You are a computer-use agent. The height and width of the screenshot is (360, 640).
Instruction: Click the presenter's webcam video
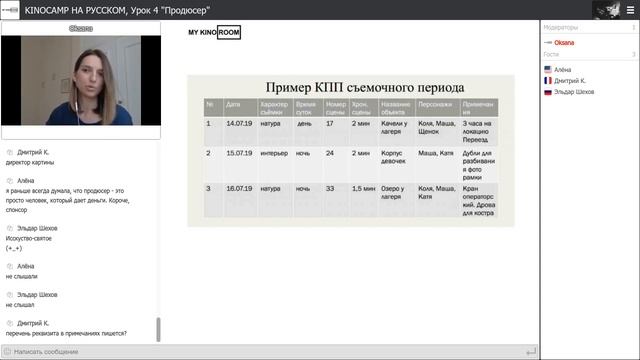(x=81, y=80)
